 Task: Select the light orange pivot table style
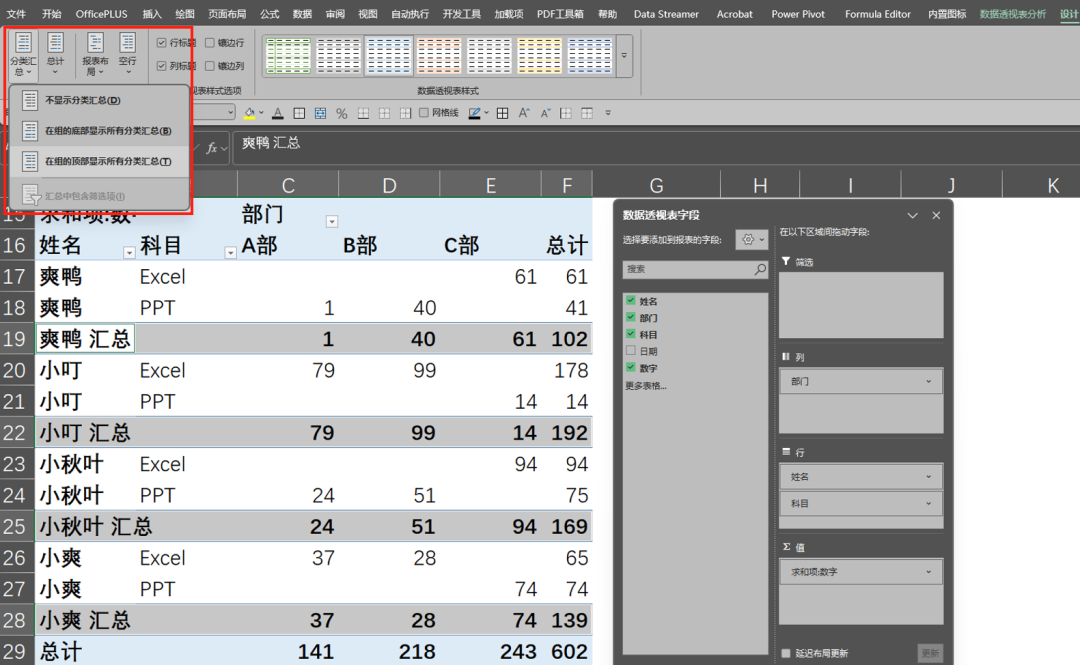pyautogui.click(x=439, y=56)
